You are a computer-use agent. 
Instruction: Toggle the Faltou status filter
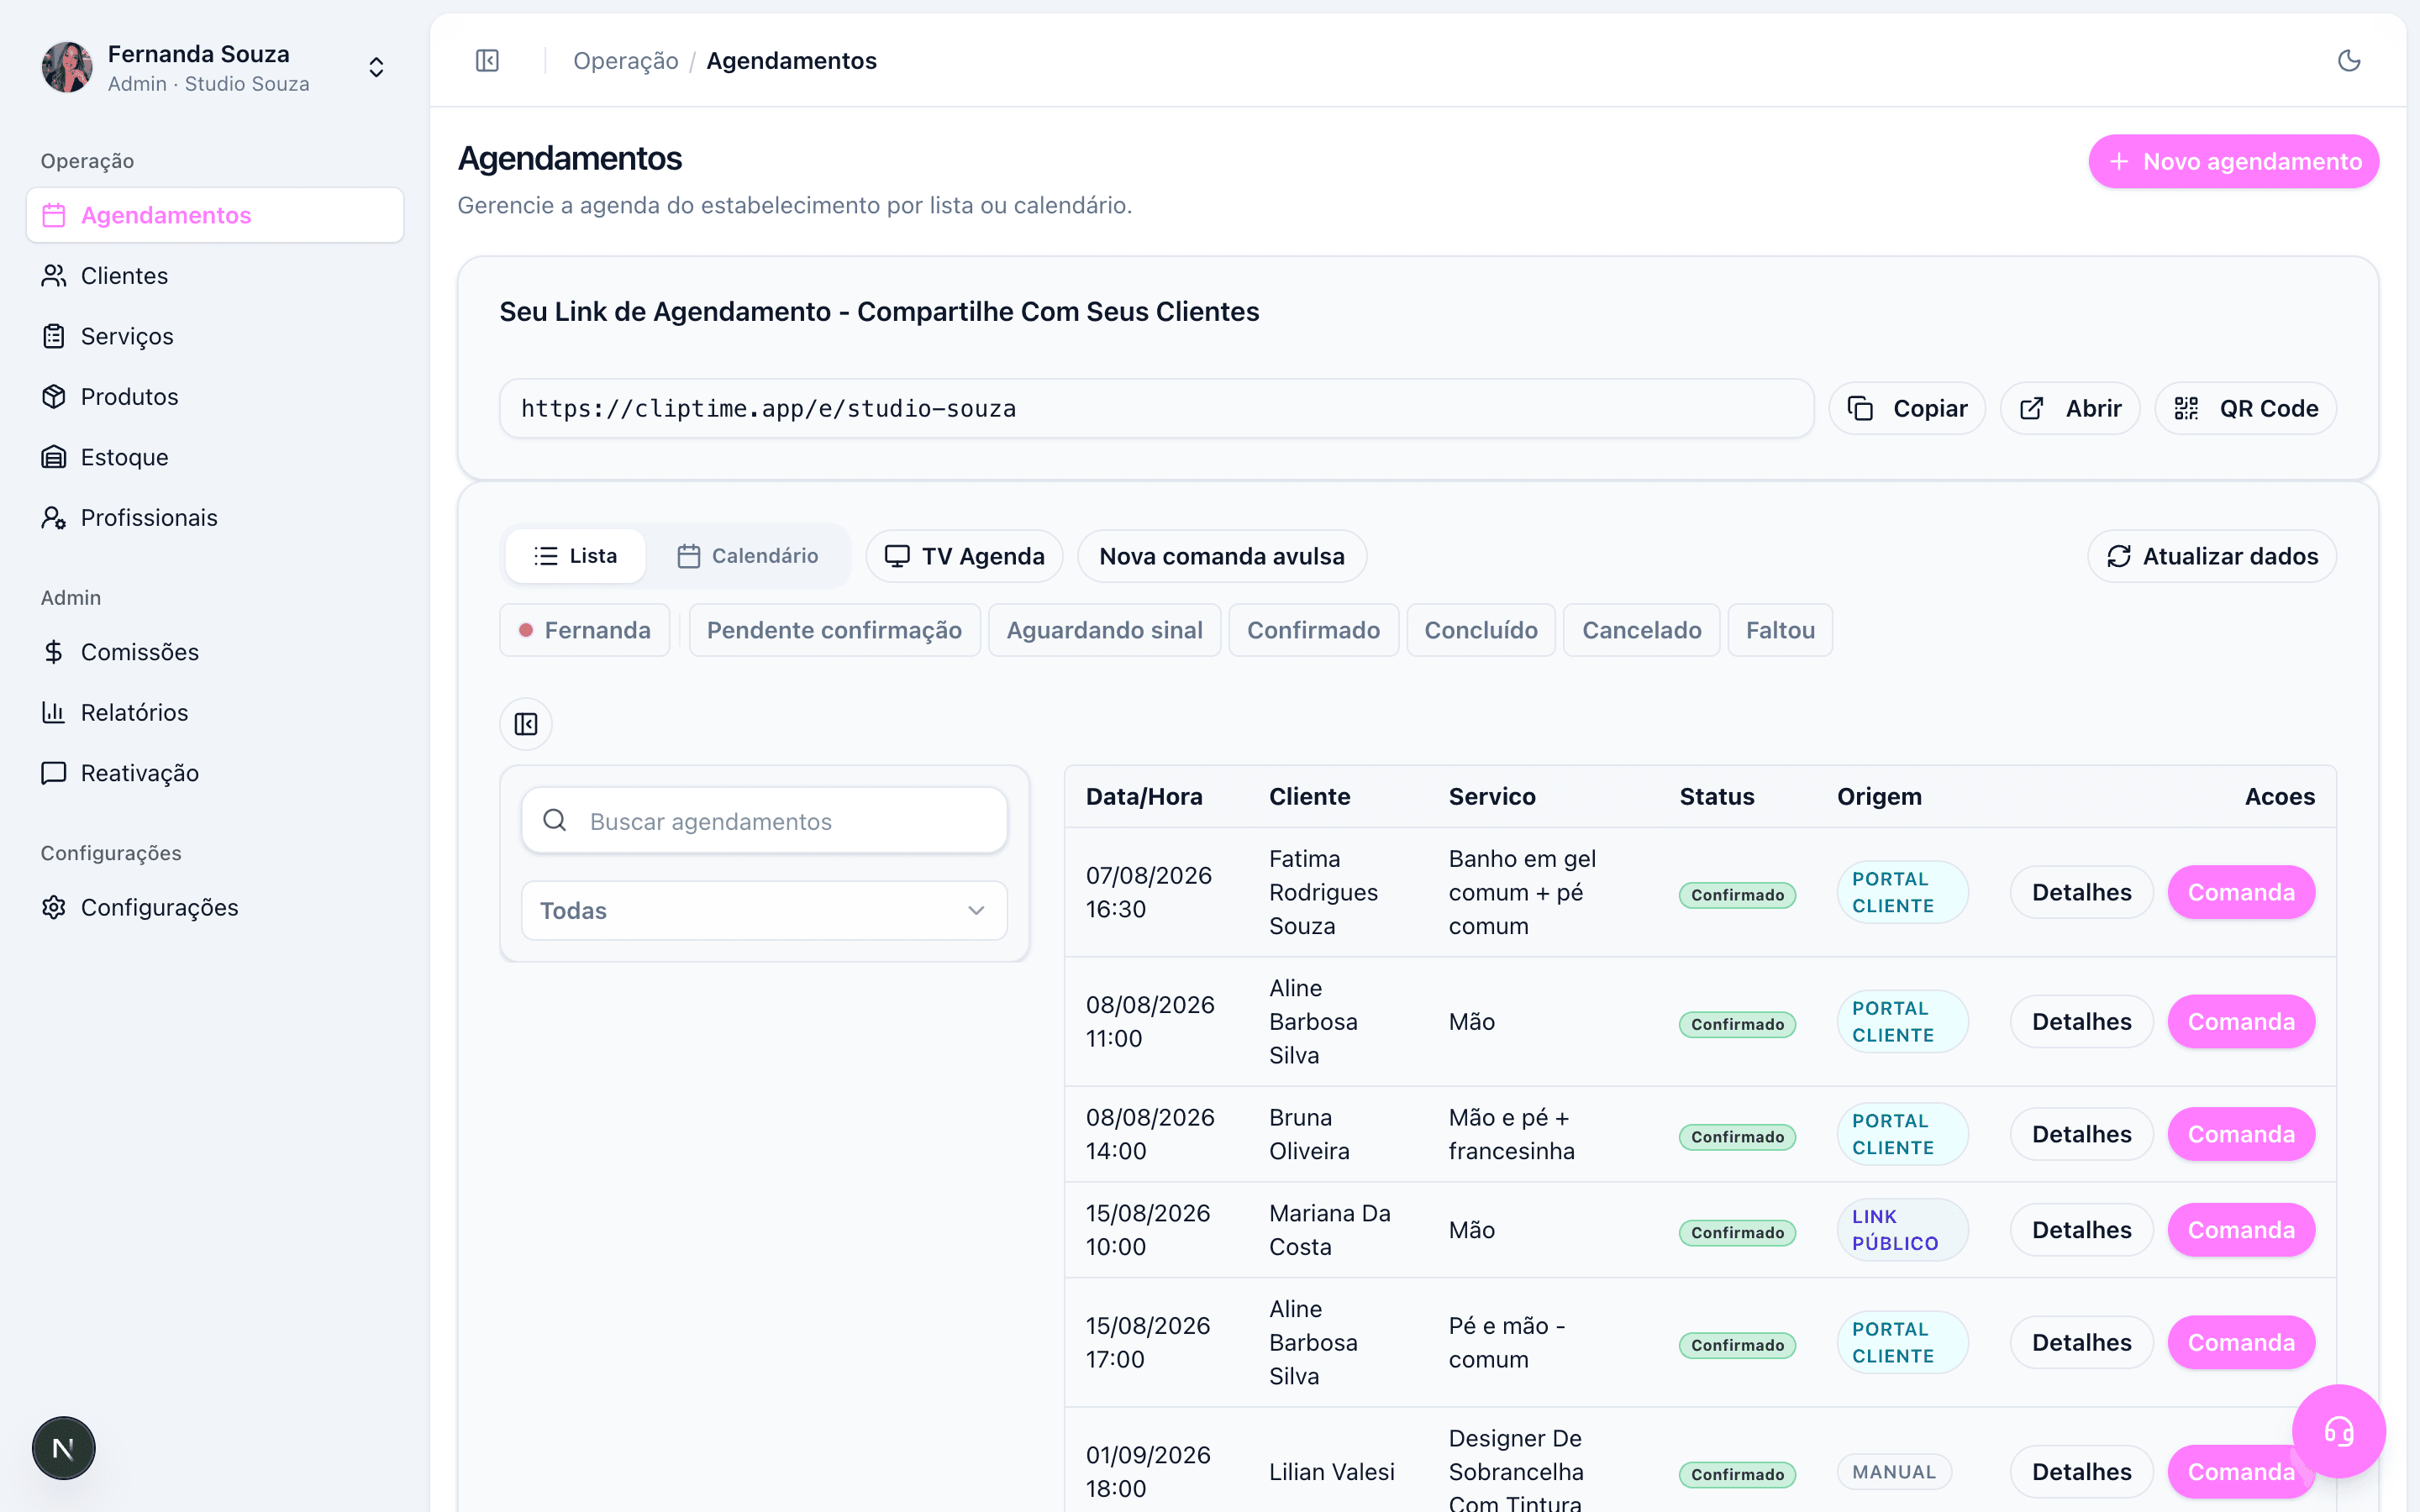point(1780,630)
